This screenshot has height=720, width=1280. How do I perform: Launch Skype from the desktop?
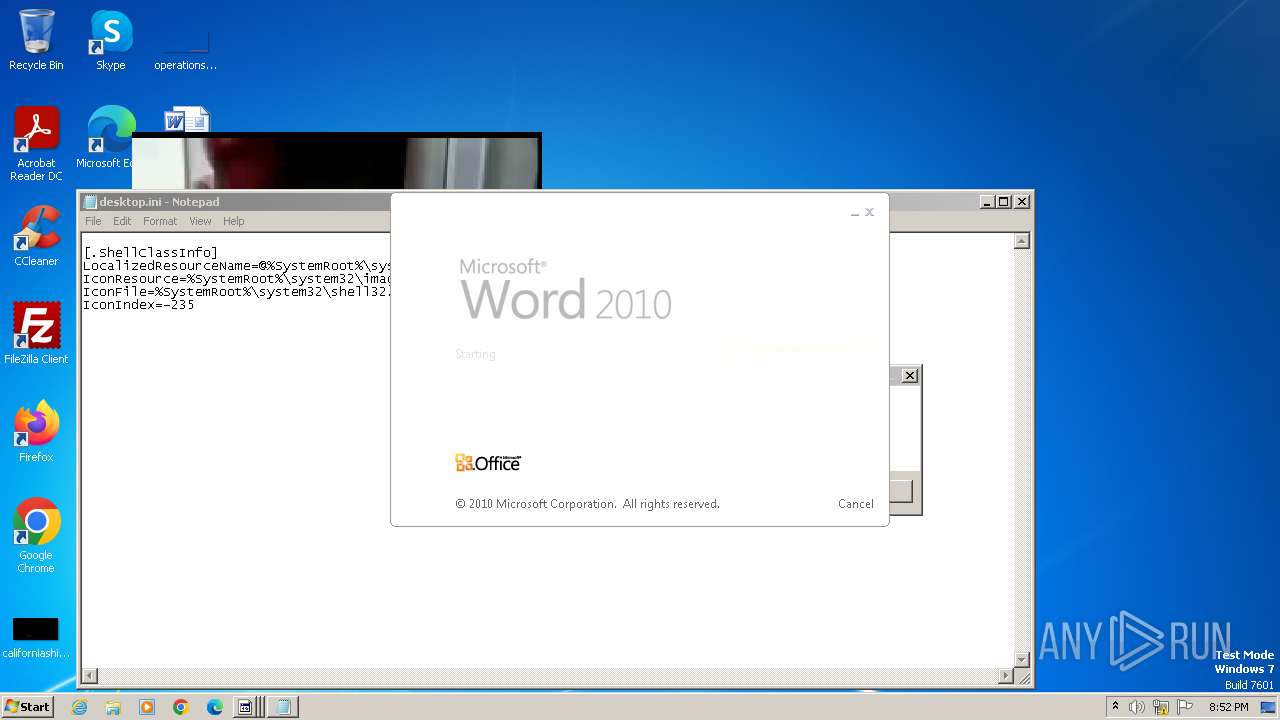[111, 41]
